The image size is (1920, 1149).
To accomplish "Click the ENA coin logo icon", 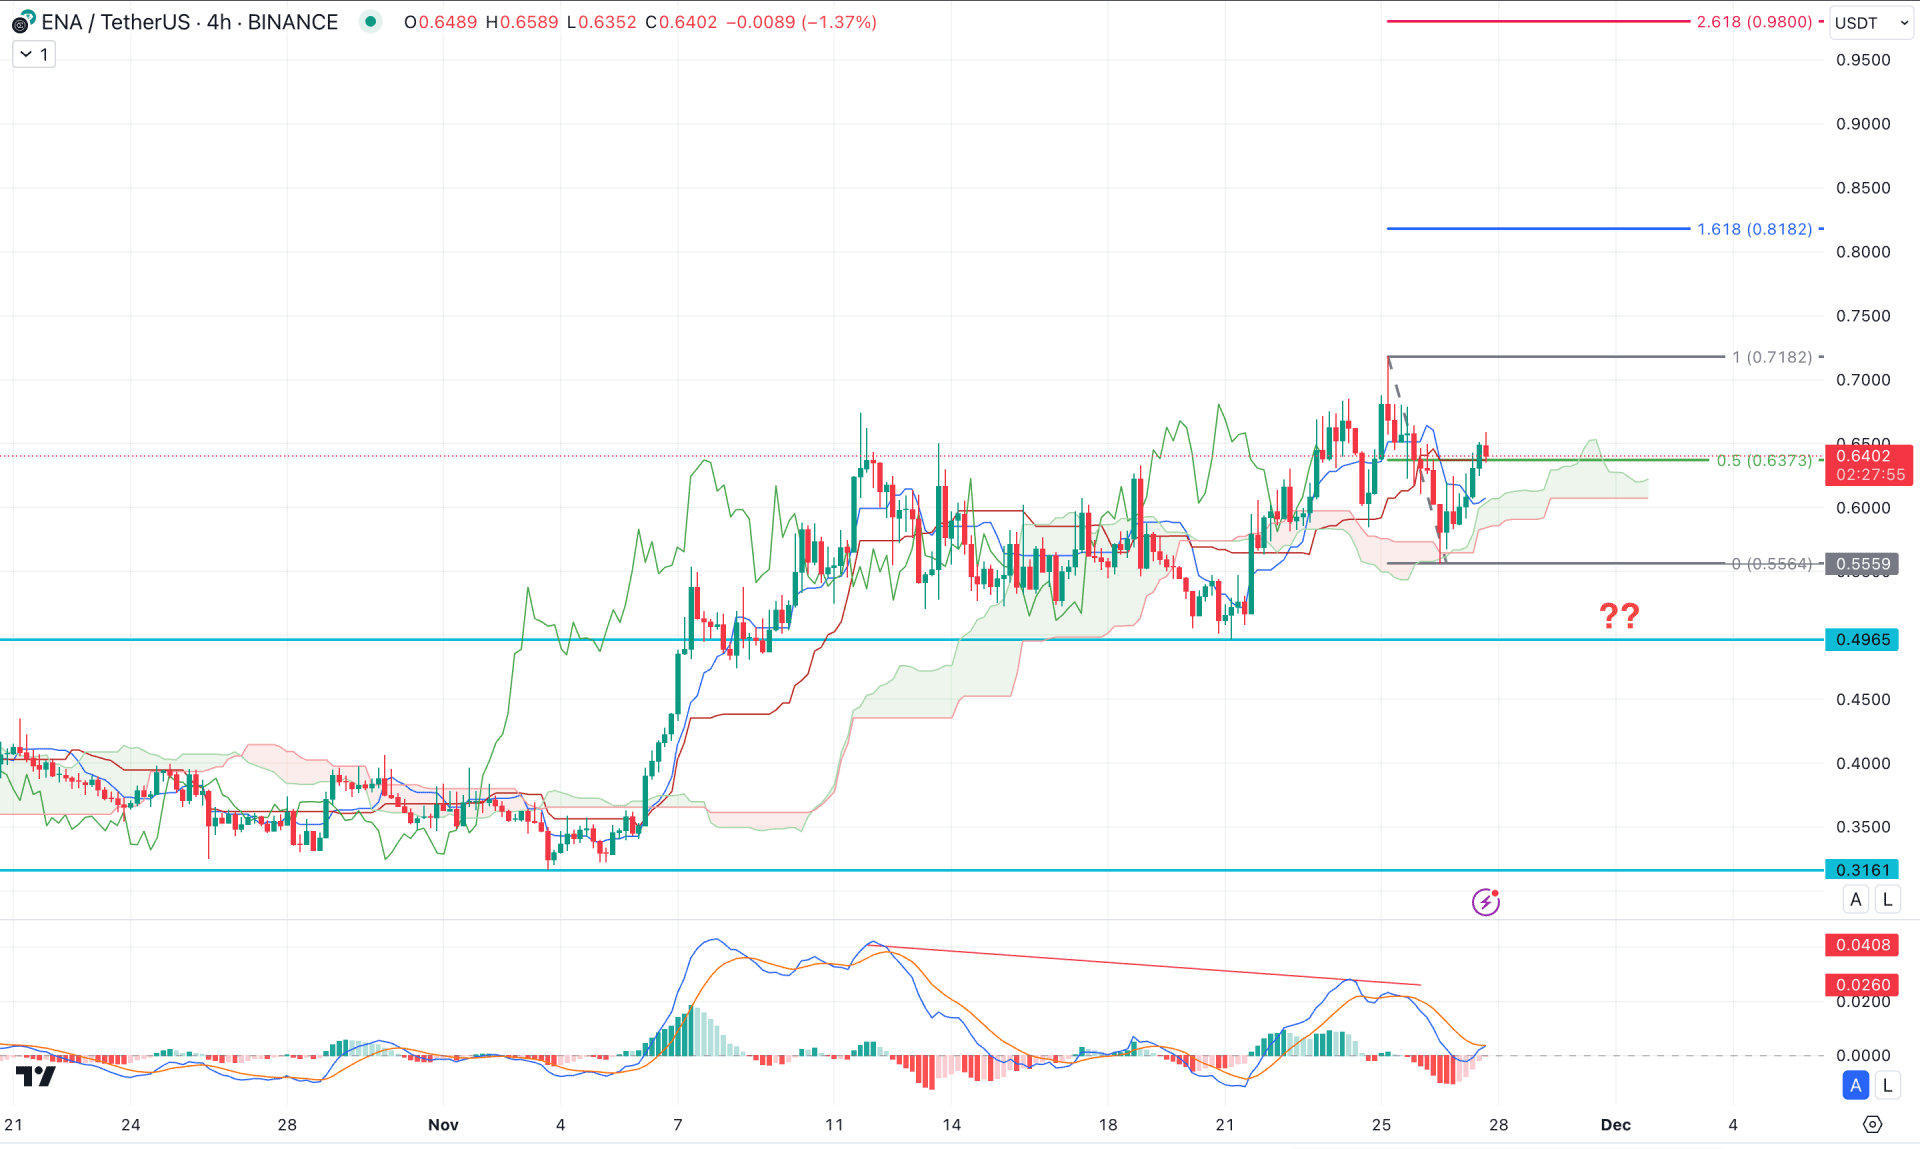I will (22, 22).
